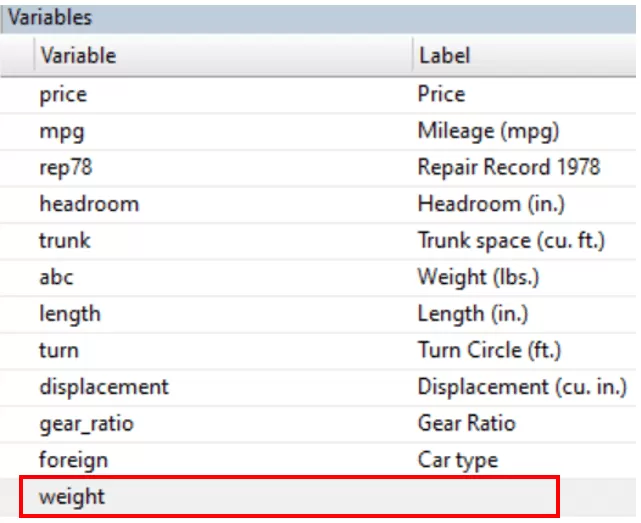Select the unlabeled weight variable

point(72,497)
